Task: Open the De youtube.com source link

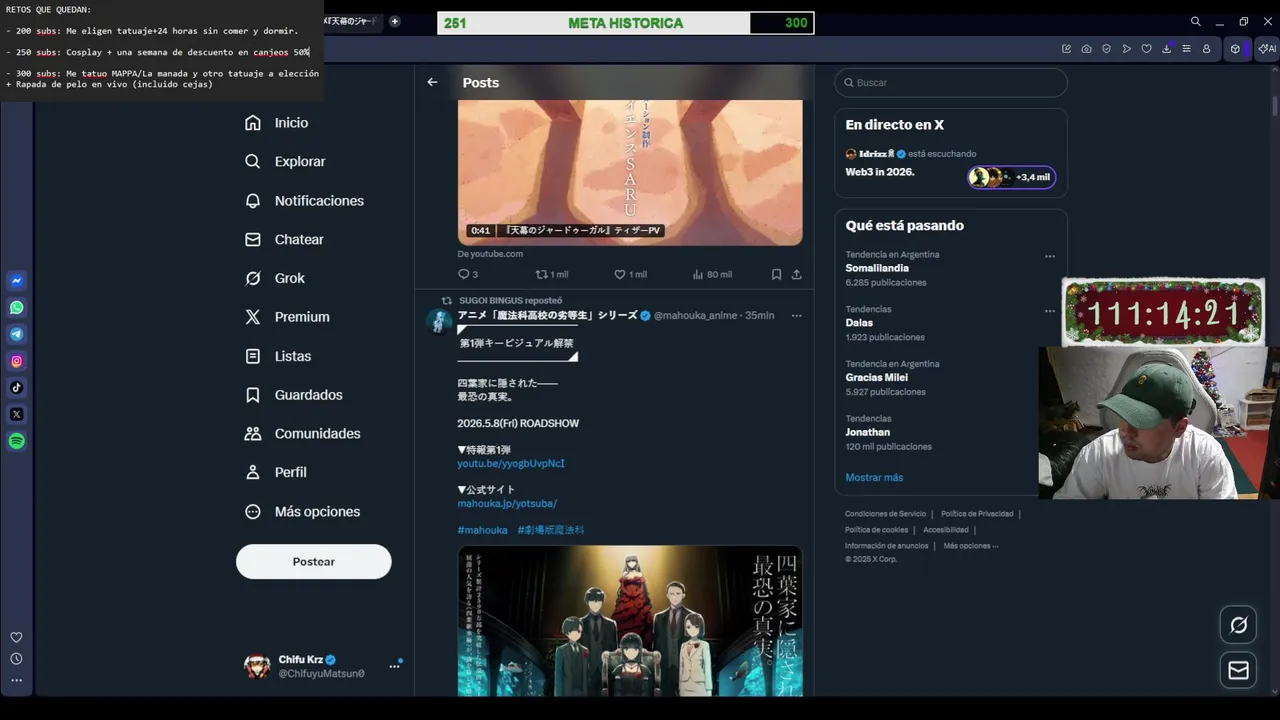Action: [490, 254]
